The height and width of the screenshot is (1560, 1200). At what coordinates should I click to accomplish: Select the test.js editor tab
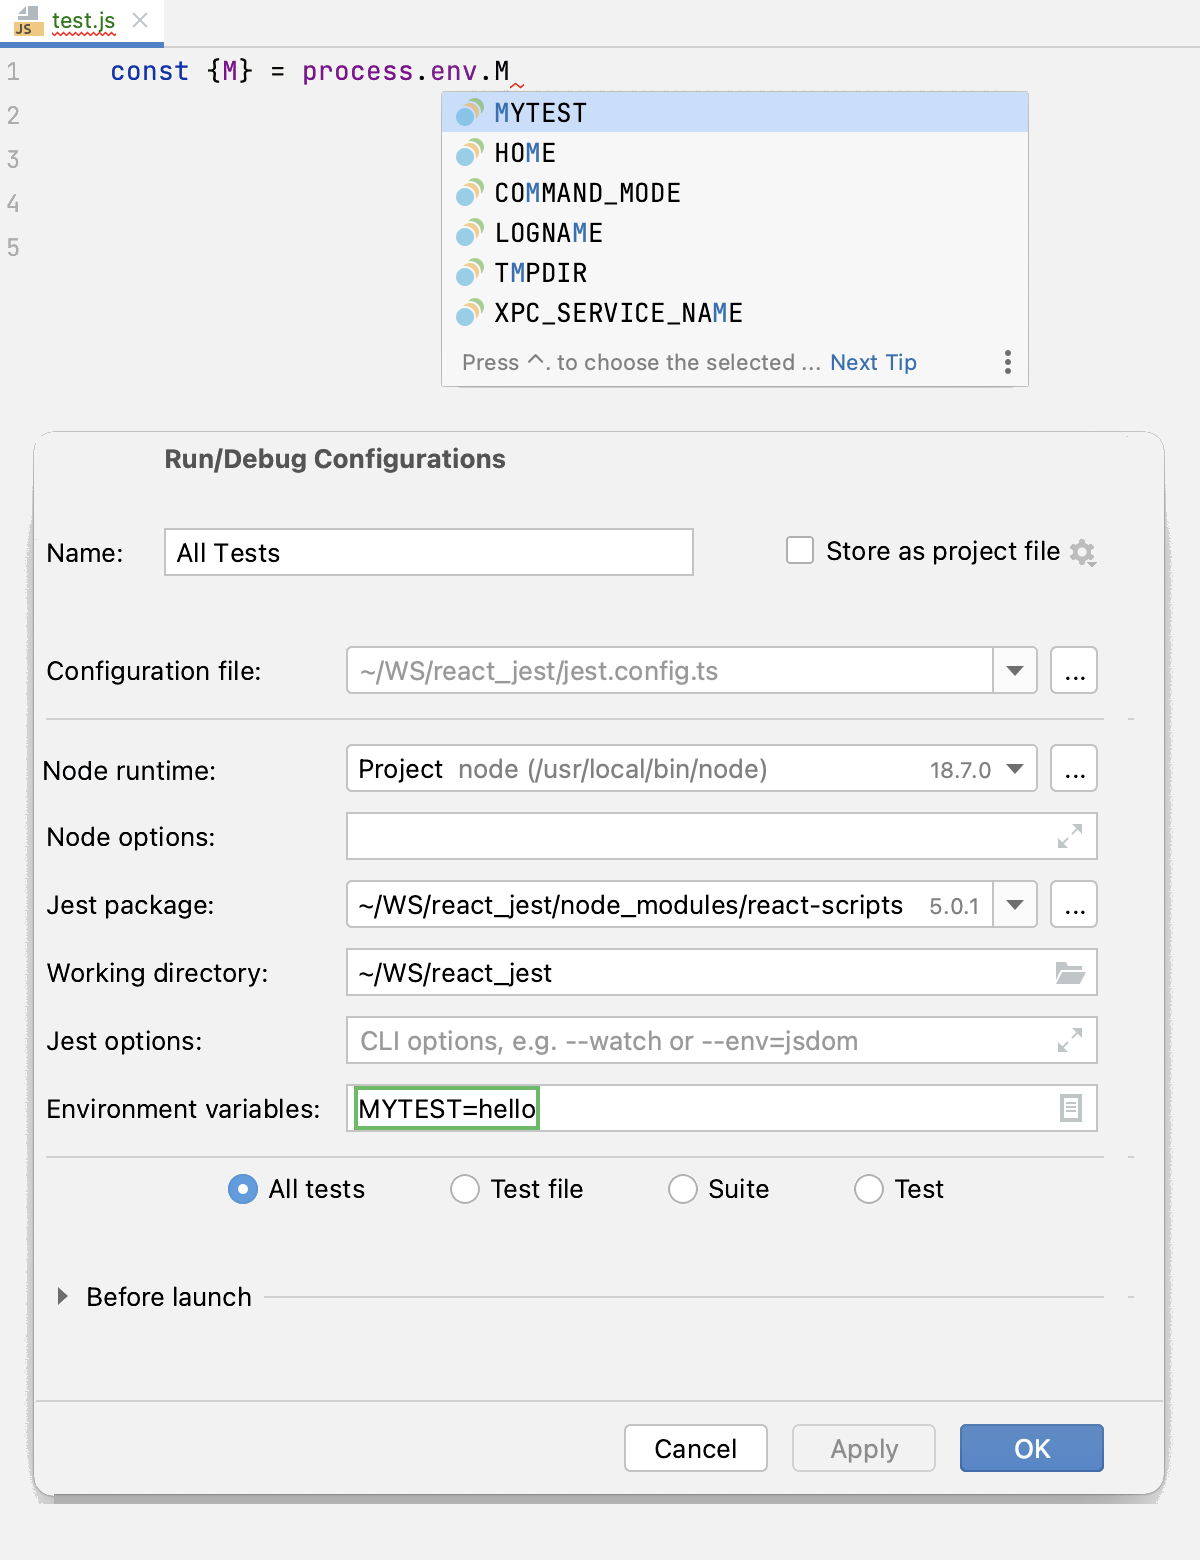click(x=83, y=20)
